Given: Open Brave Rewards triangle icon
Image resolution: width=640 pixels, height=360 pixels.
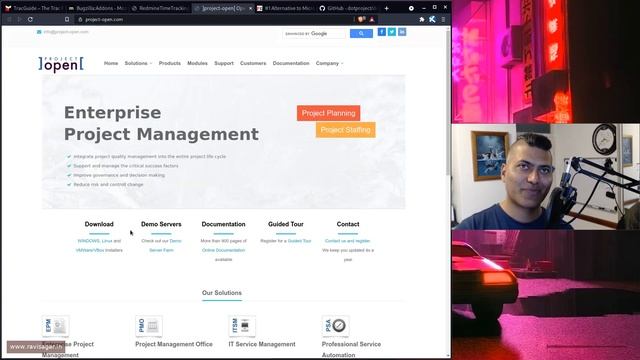Looking at the screenshot, I should 372,19.
